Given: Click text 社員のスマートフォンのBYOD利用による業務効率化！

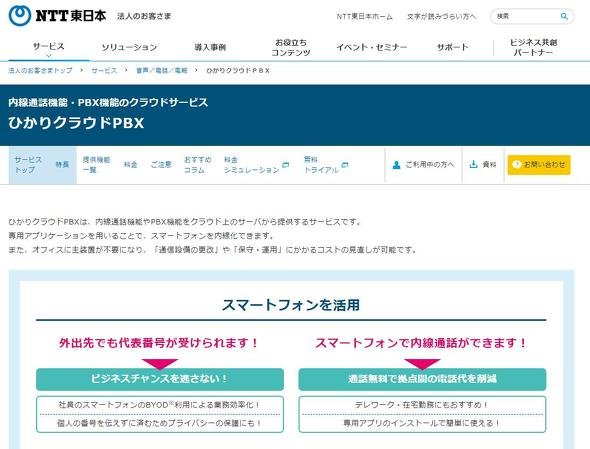Looking at the screenshot, I should pyautogui.click(x=160, y=405).
